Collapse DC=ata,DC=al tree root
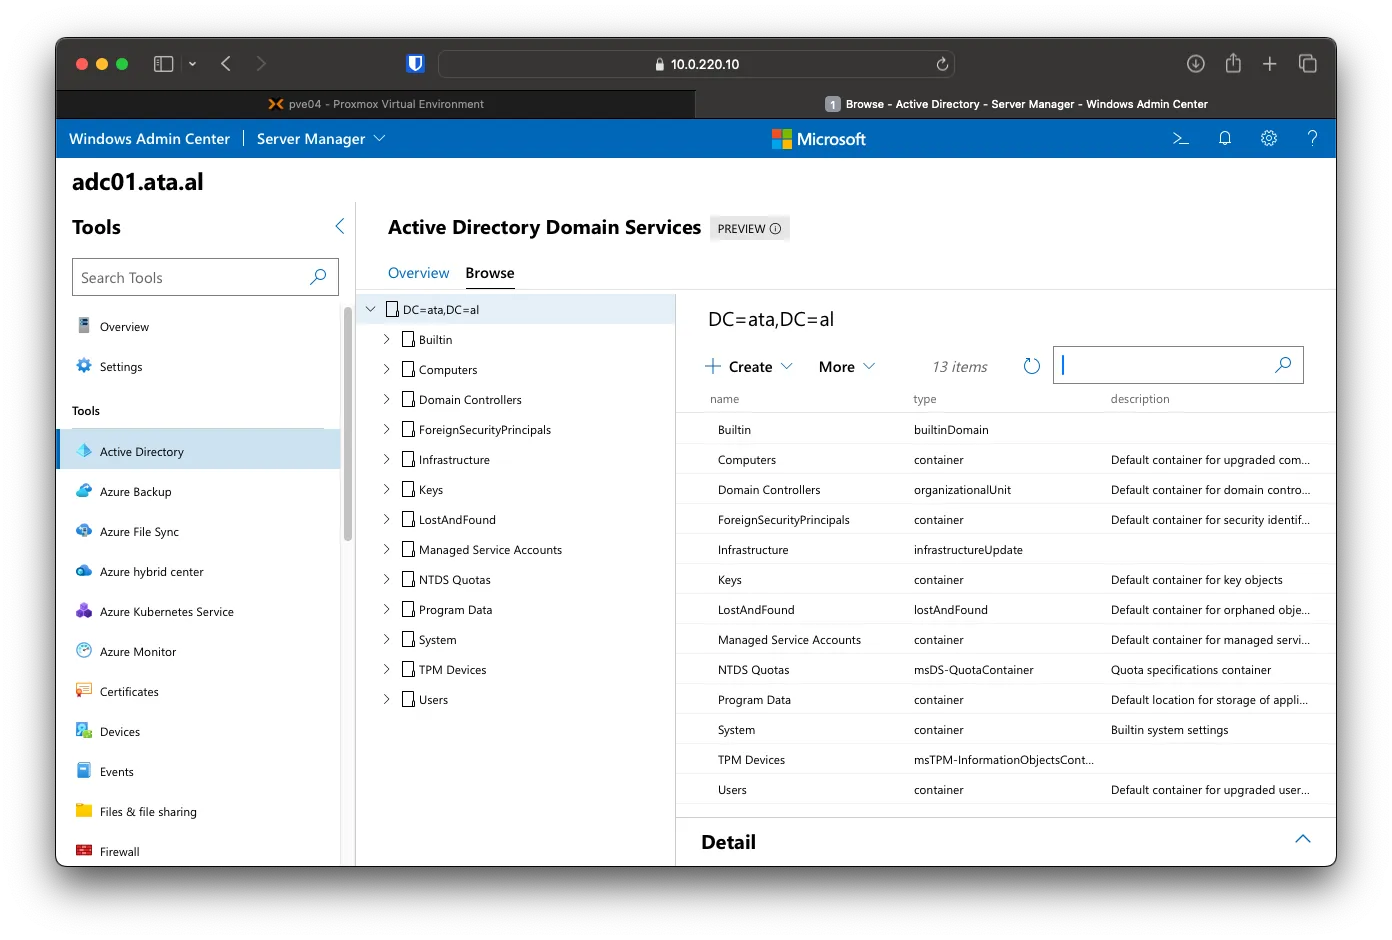The image size is (1392, 940). (x=371, y=309)
